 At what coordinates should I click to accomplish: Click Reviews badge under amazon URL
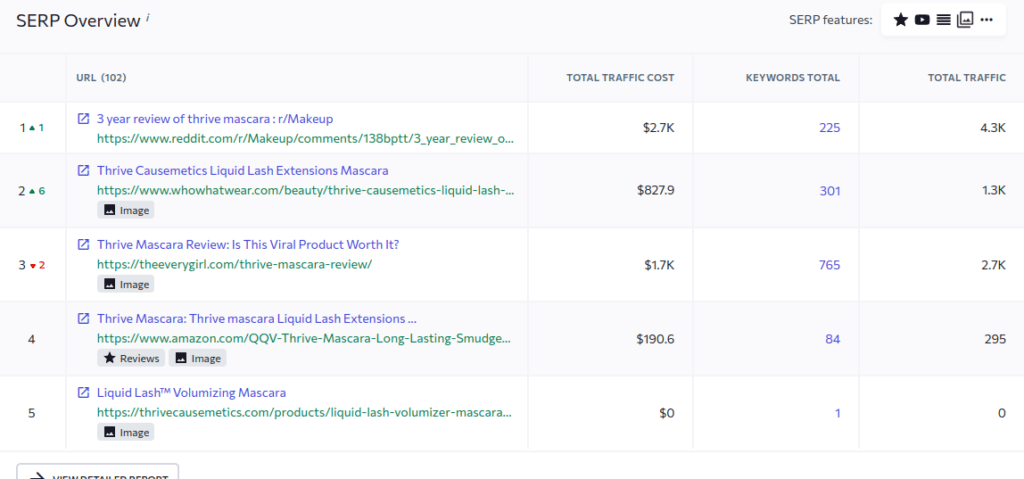click(131, 358)
